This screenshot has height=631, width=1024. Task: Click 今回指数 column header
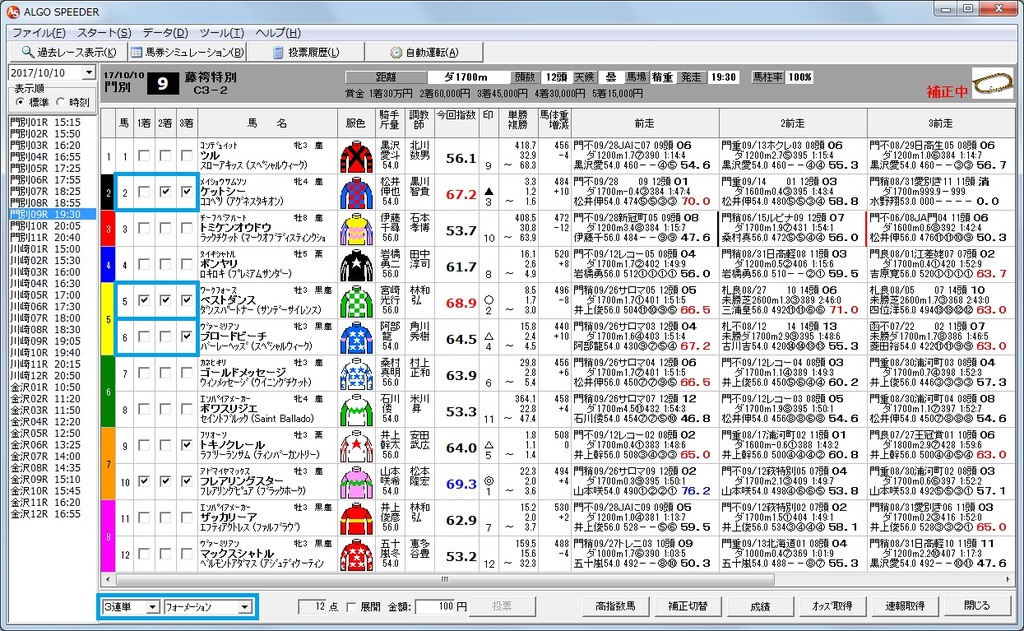tap(456, 123)
